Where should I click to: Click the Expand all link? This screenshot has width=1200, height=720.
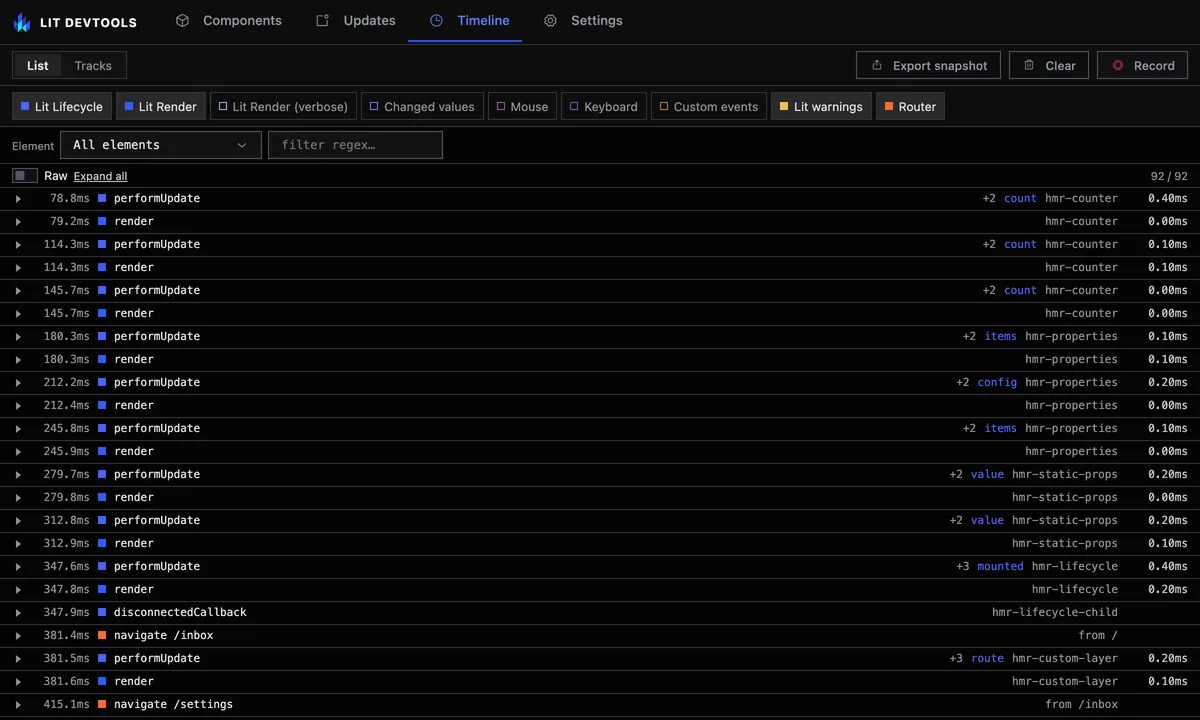pos(100,176)
